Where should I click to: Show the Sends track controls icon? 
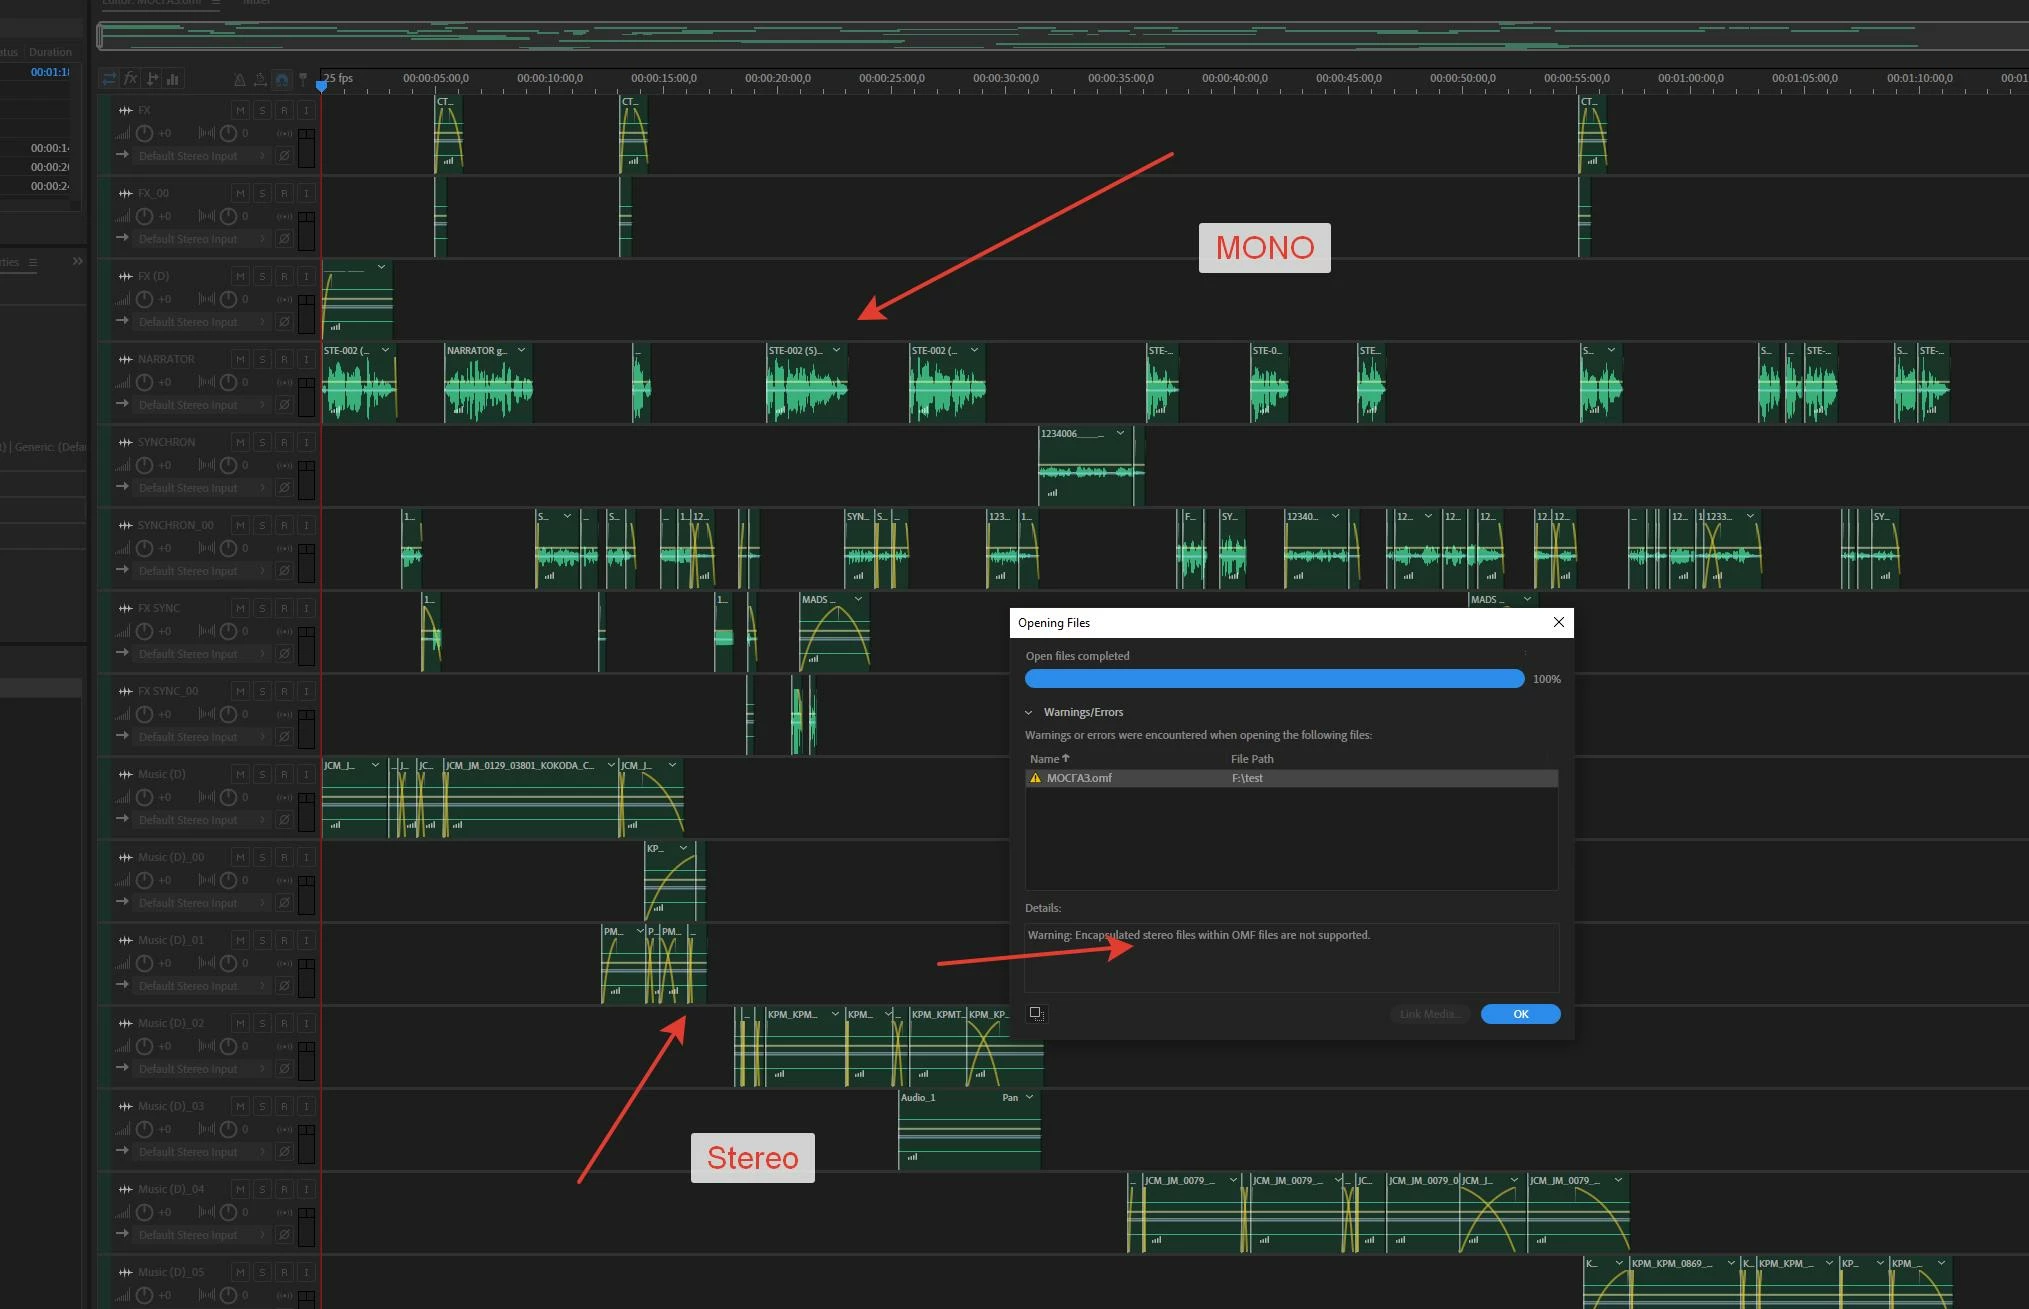[x=152, y=79]
